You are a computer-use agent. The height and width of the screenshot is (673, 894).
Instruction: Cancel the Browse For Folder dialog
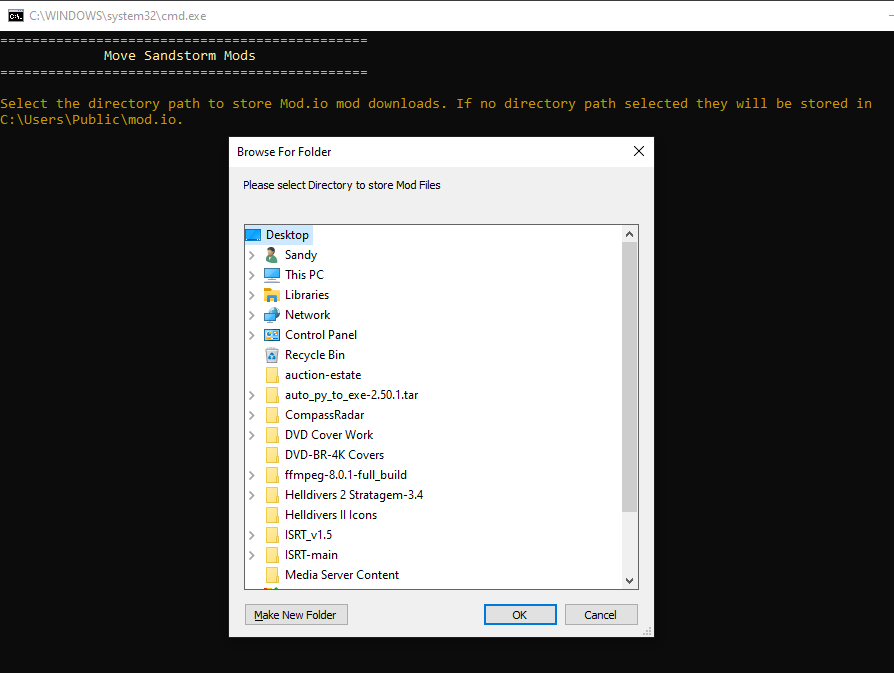pyautogui.click(x=601, y=615)
